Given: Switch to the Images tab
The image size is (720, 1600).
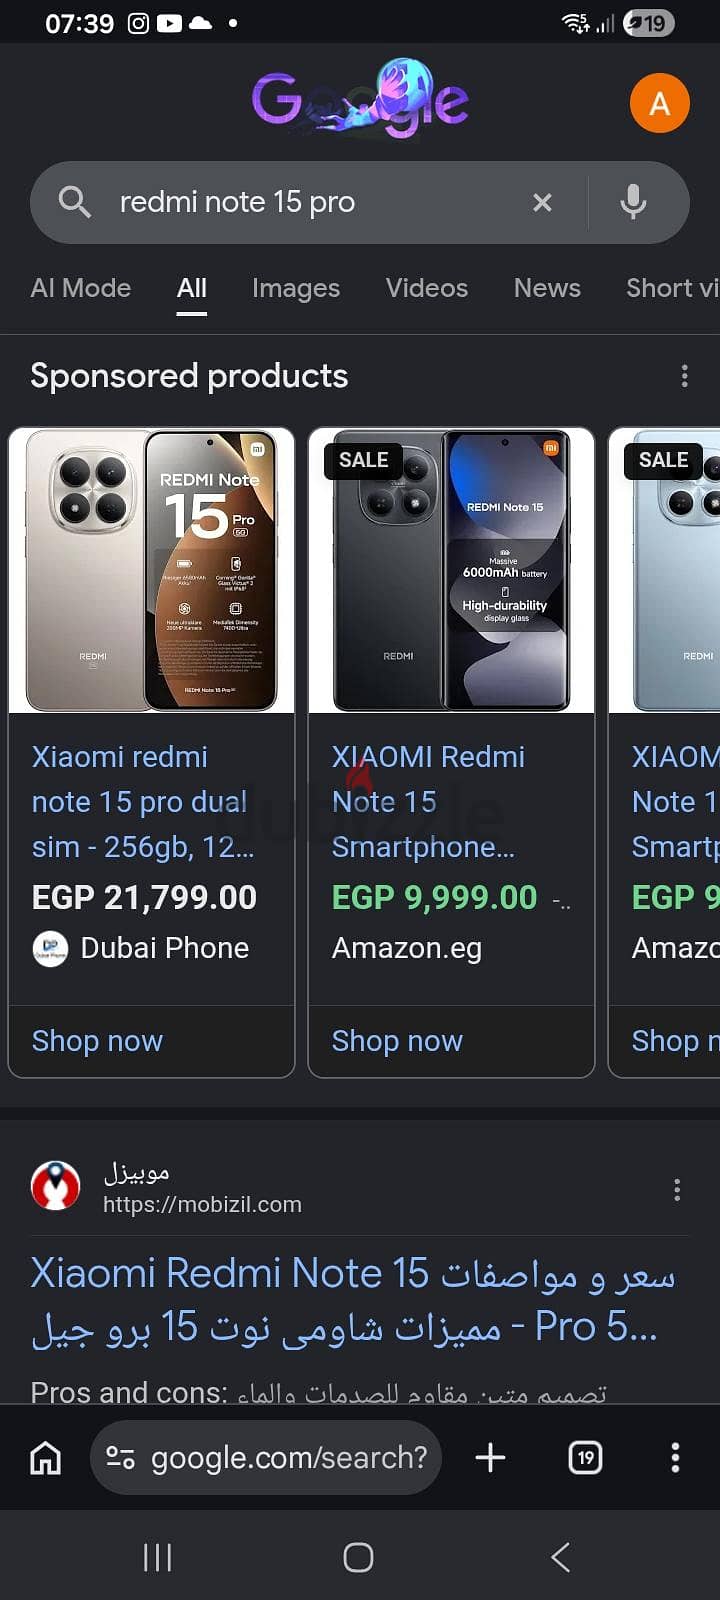Looking at the screenshot, I should pos(296,288).
